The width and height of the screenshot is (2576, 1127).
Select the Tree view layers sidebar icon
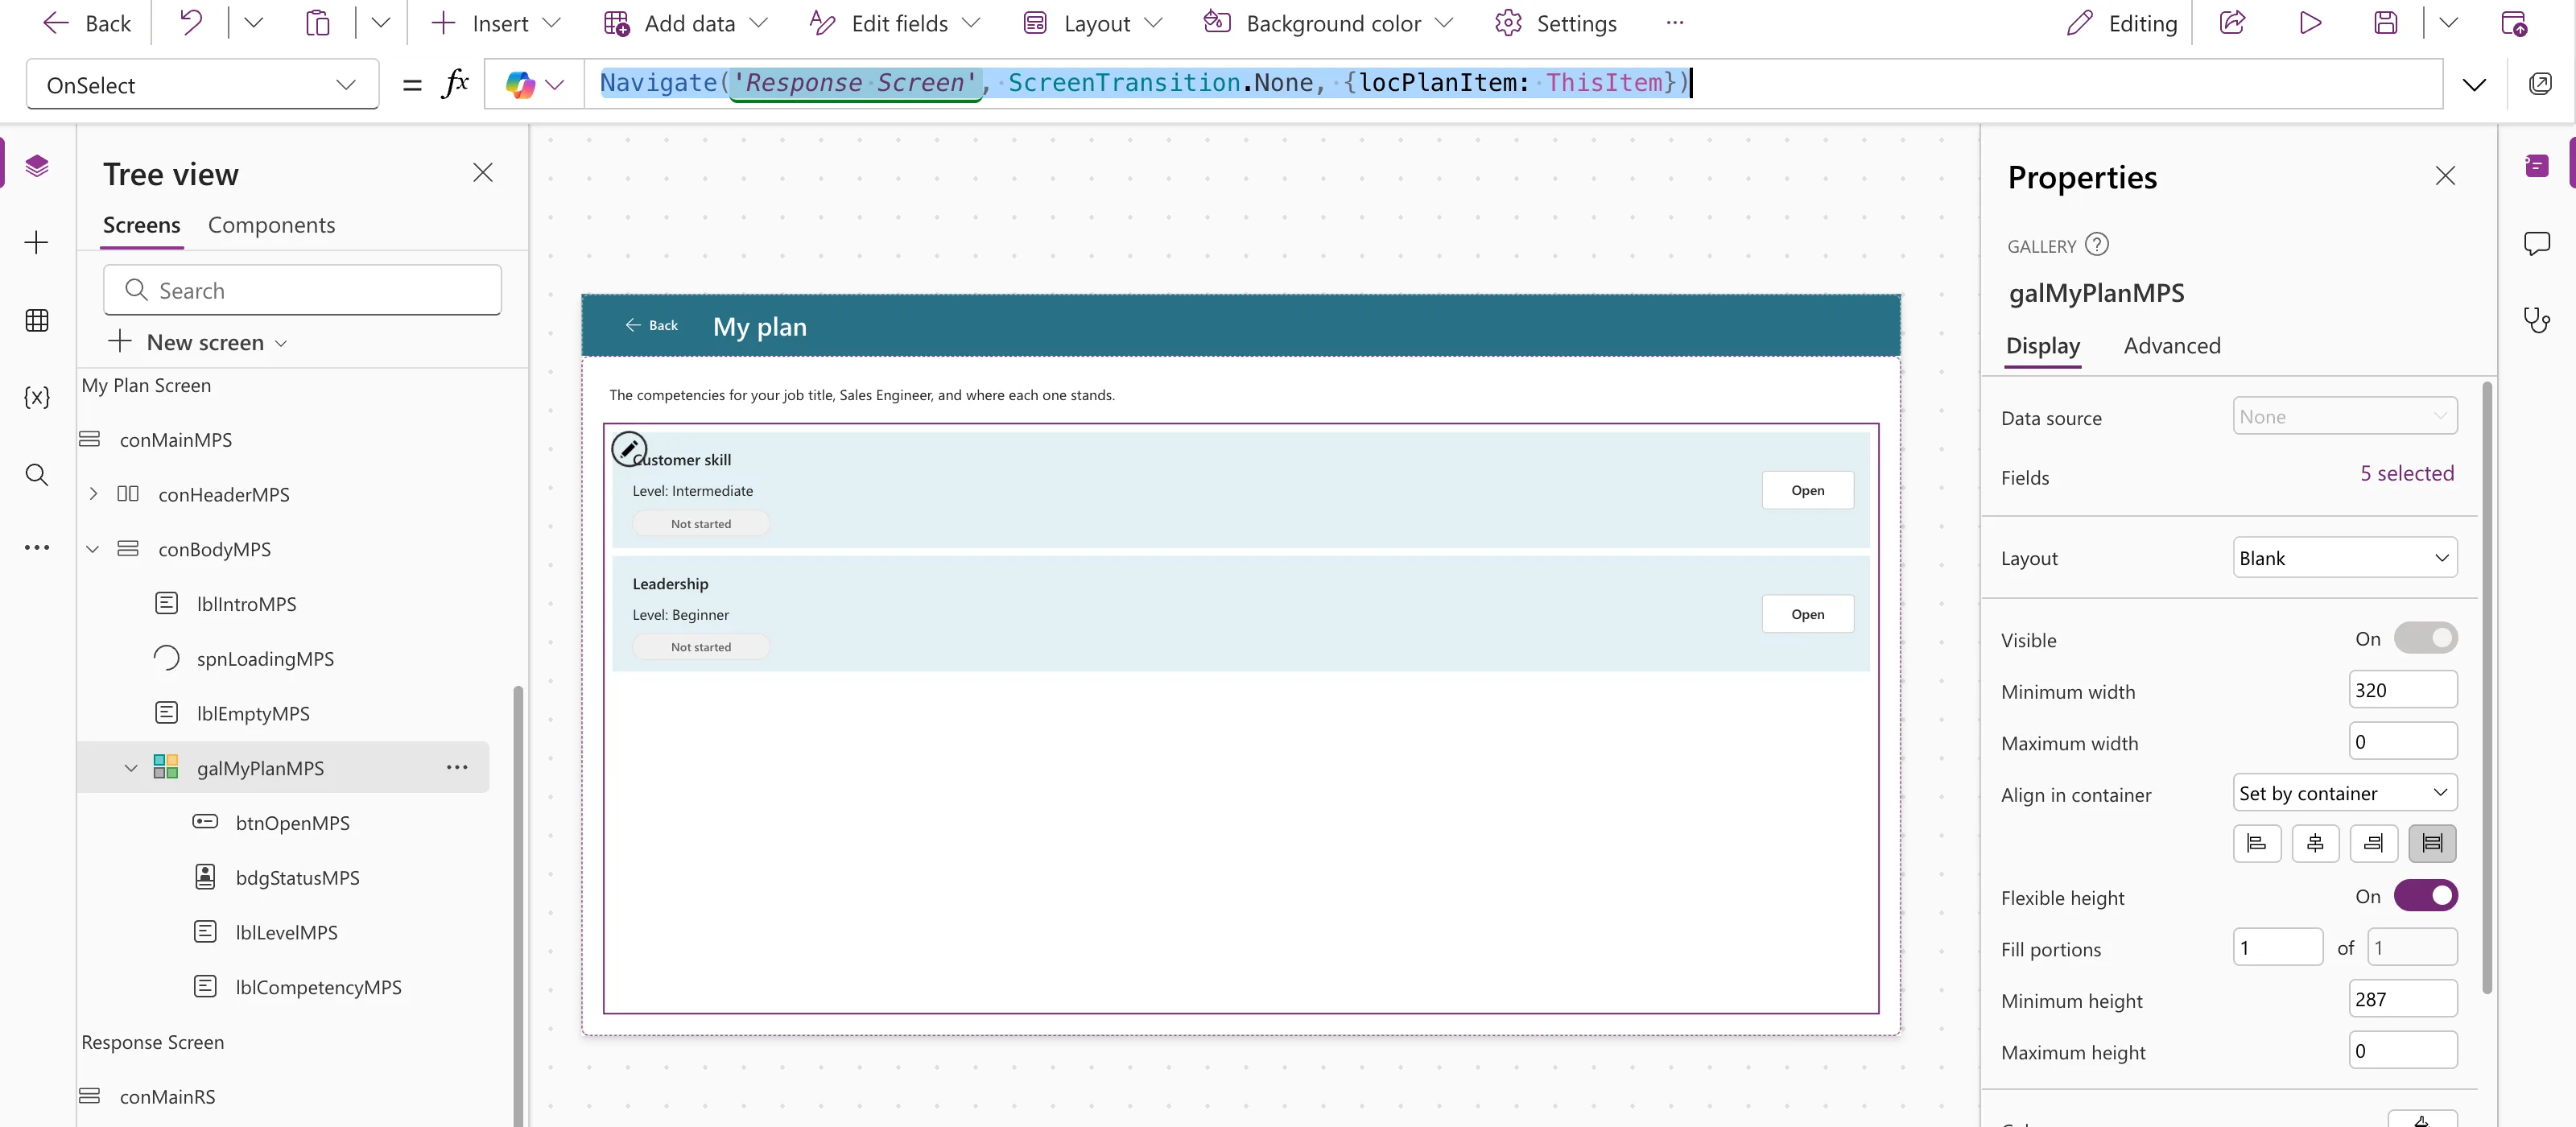pos(37,165)
